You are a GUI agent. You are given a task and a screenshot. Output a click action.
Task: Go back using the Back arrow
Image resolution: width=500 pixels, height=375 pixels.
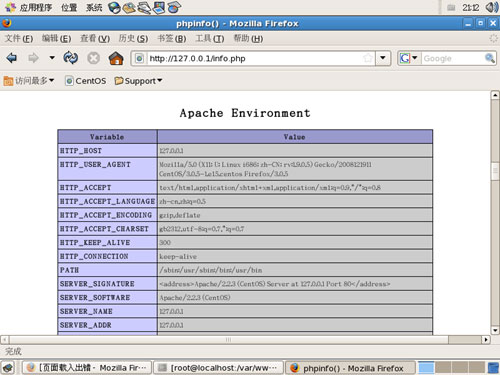pyautogui.click(x=12, y=58)
